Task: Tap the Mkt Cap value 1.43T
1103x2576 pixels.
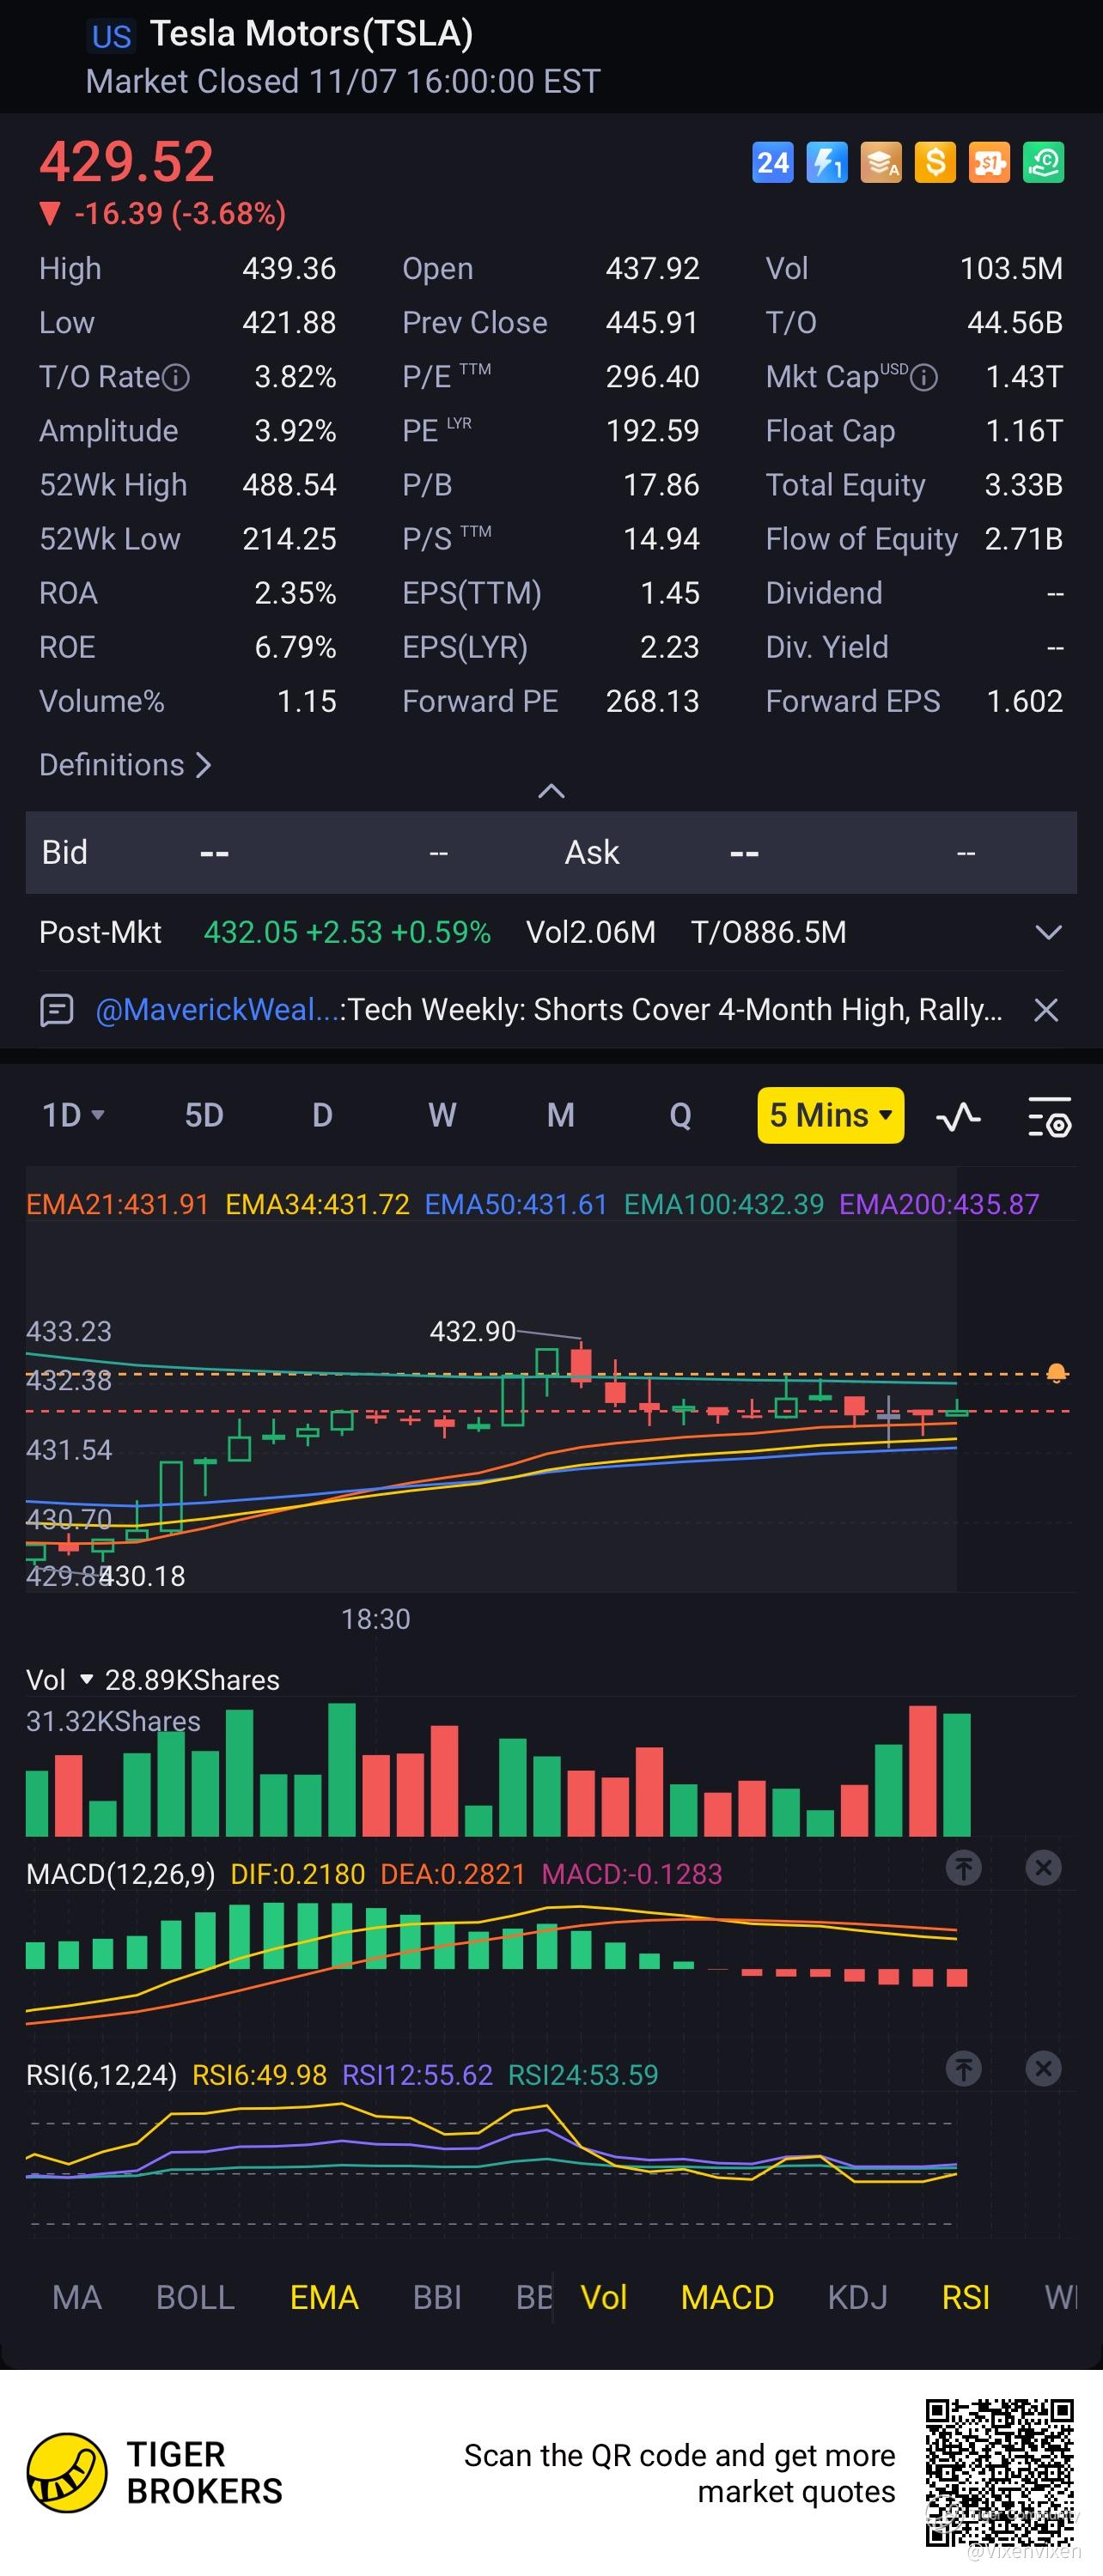Action: pyautogui.click(x=1024, y=377)
